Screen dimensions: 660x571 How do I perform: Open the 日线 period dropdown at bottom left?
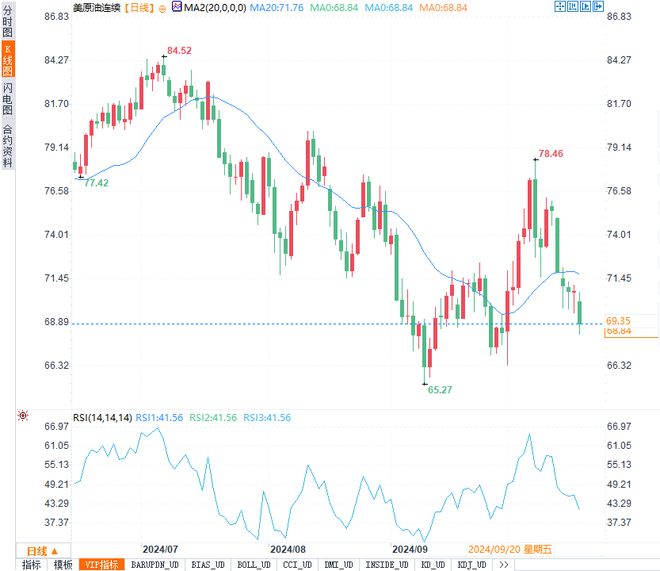[43, 551]
